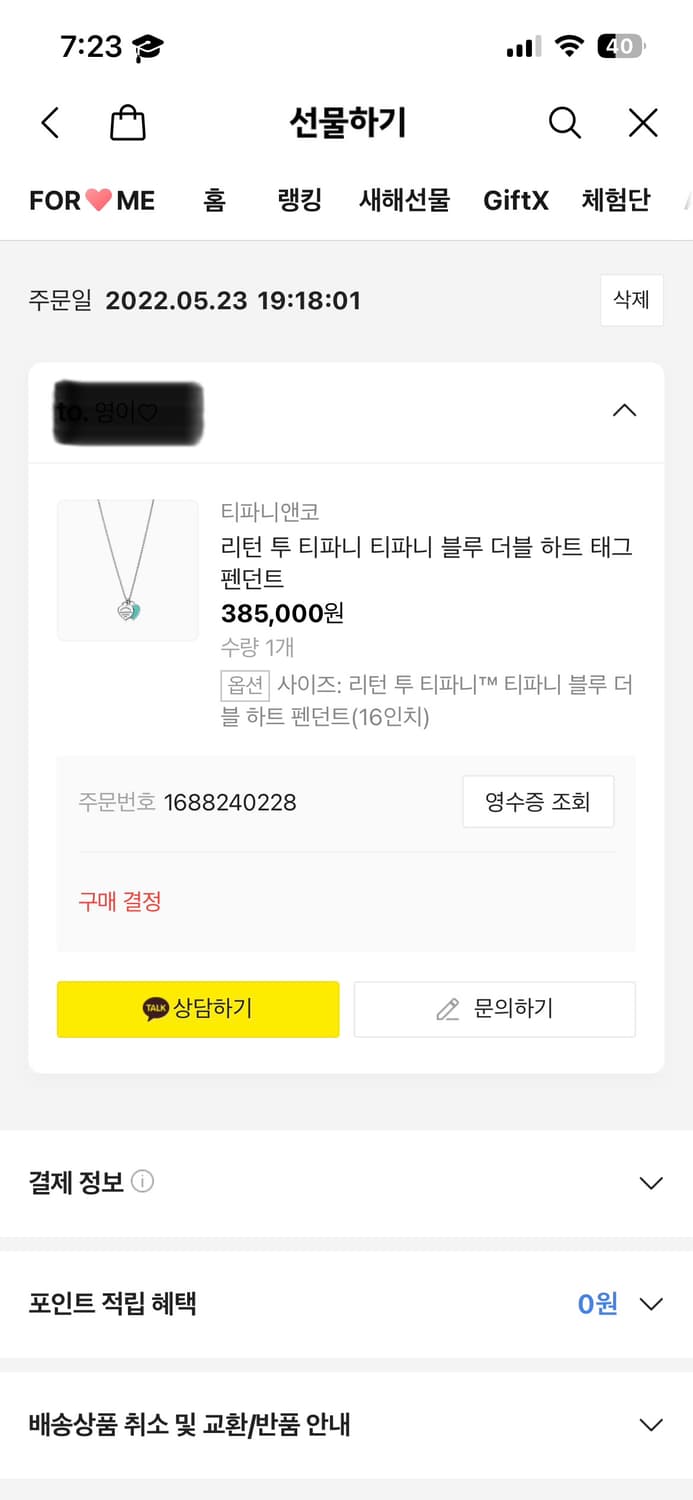Click the Tiffany necklace product thumbnail
This screenshot has height=1500, width=693.
coord(127,570)
